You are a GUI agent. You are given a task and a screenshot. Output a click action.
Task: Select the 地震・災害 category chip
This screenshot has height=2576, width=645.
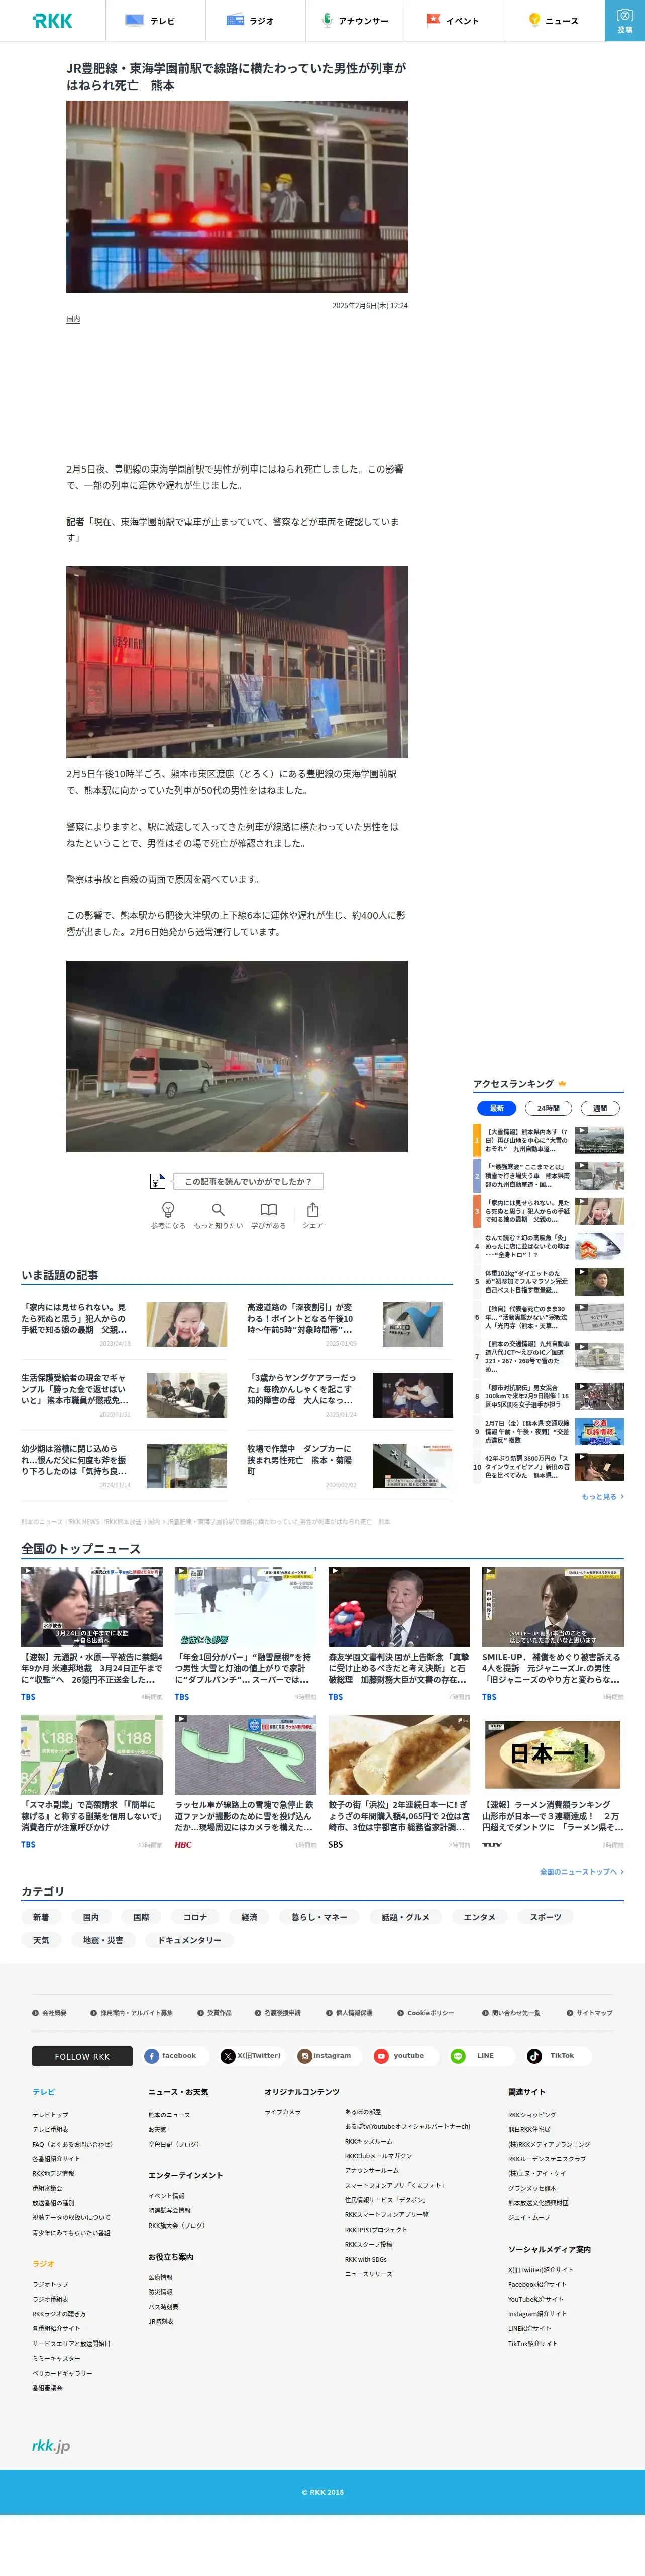103,1940
